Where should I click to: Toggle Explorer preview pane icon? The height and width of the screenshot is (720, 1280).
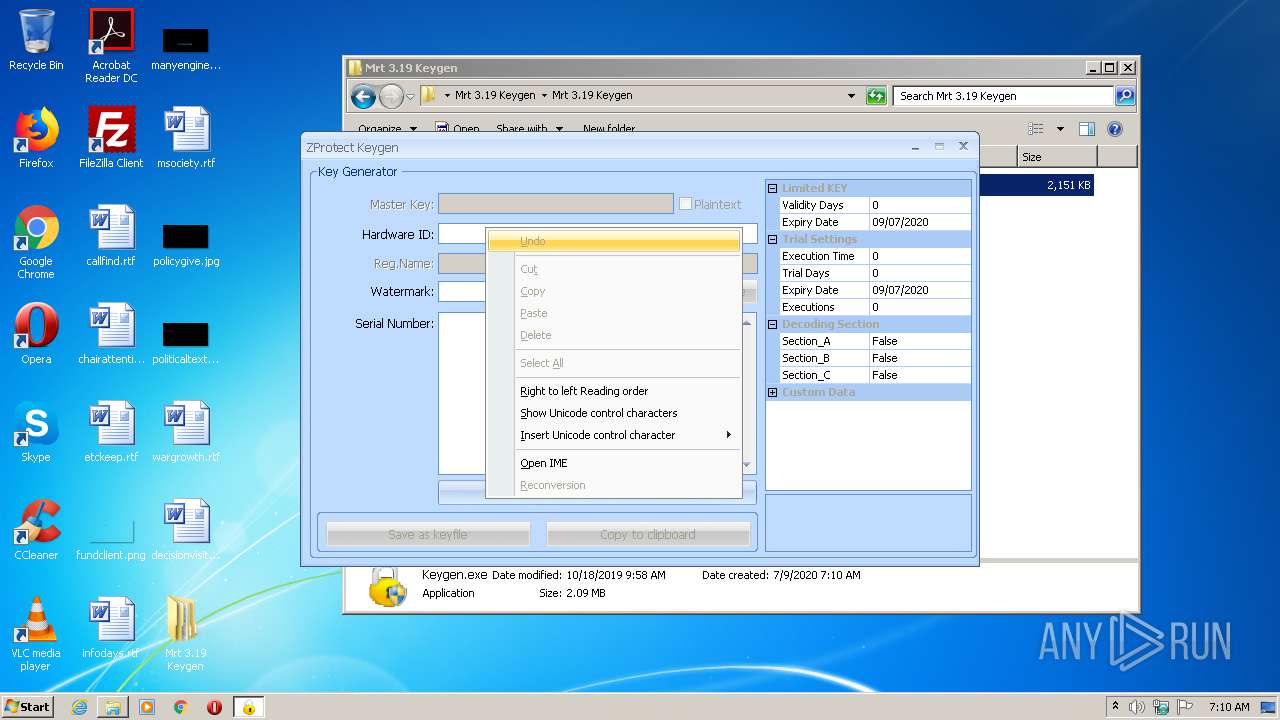(1087, 129)
